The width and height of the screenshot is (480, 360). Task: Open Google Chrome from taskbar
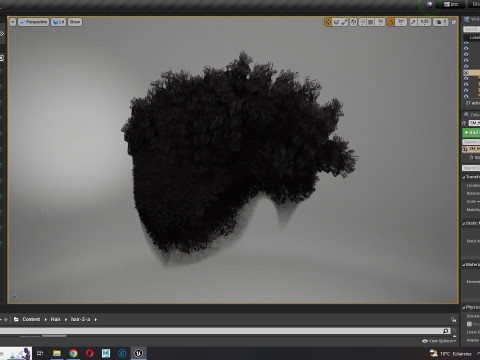73,353
